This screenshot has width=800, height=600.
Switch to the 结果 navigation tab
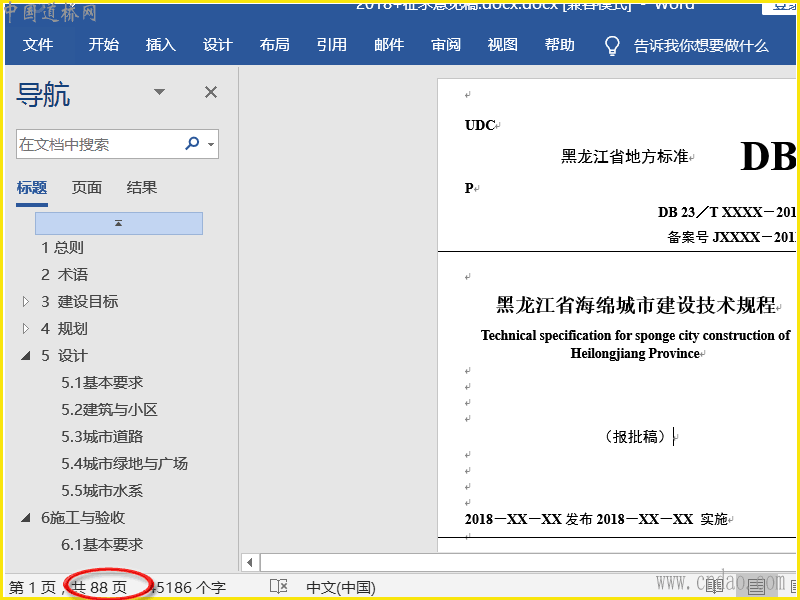(x=142, y=188)
